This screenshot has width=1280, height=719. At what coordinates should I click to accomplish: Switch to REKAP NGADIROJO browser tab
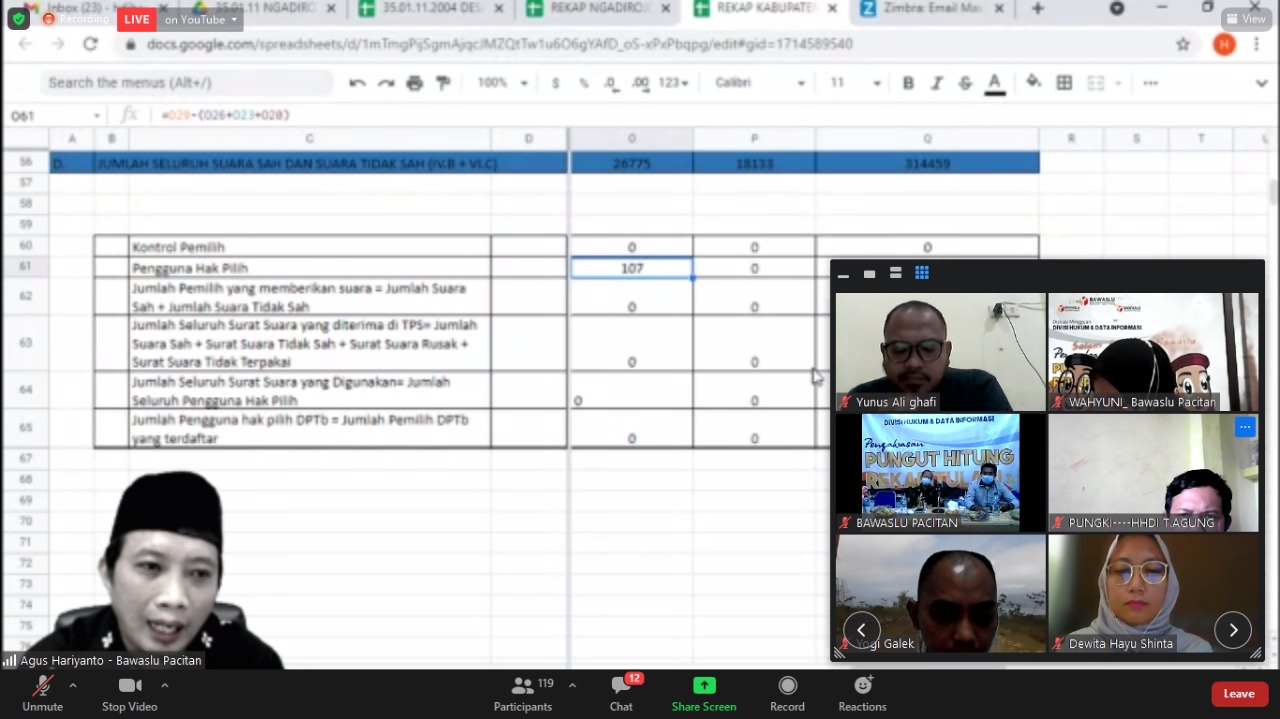point(600,9)
